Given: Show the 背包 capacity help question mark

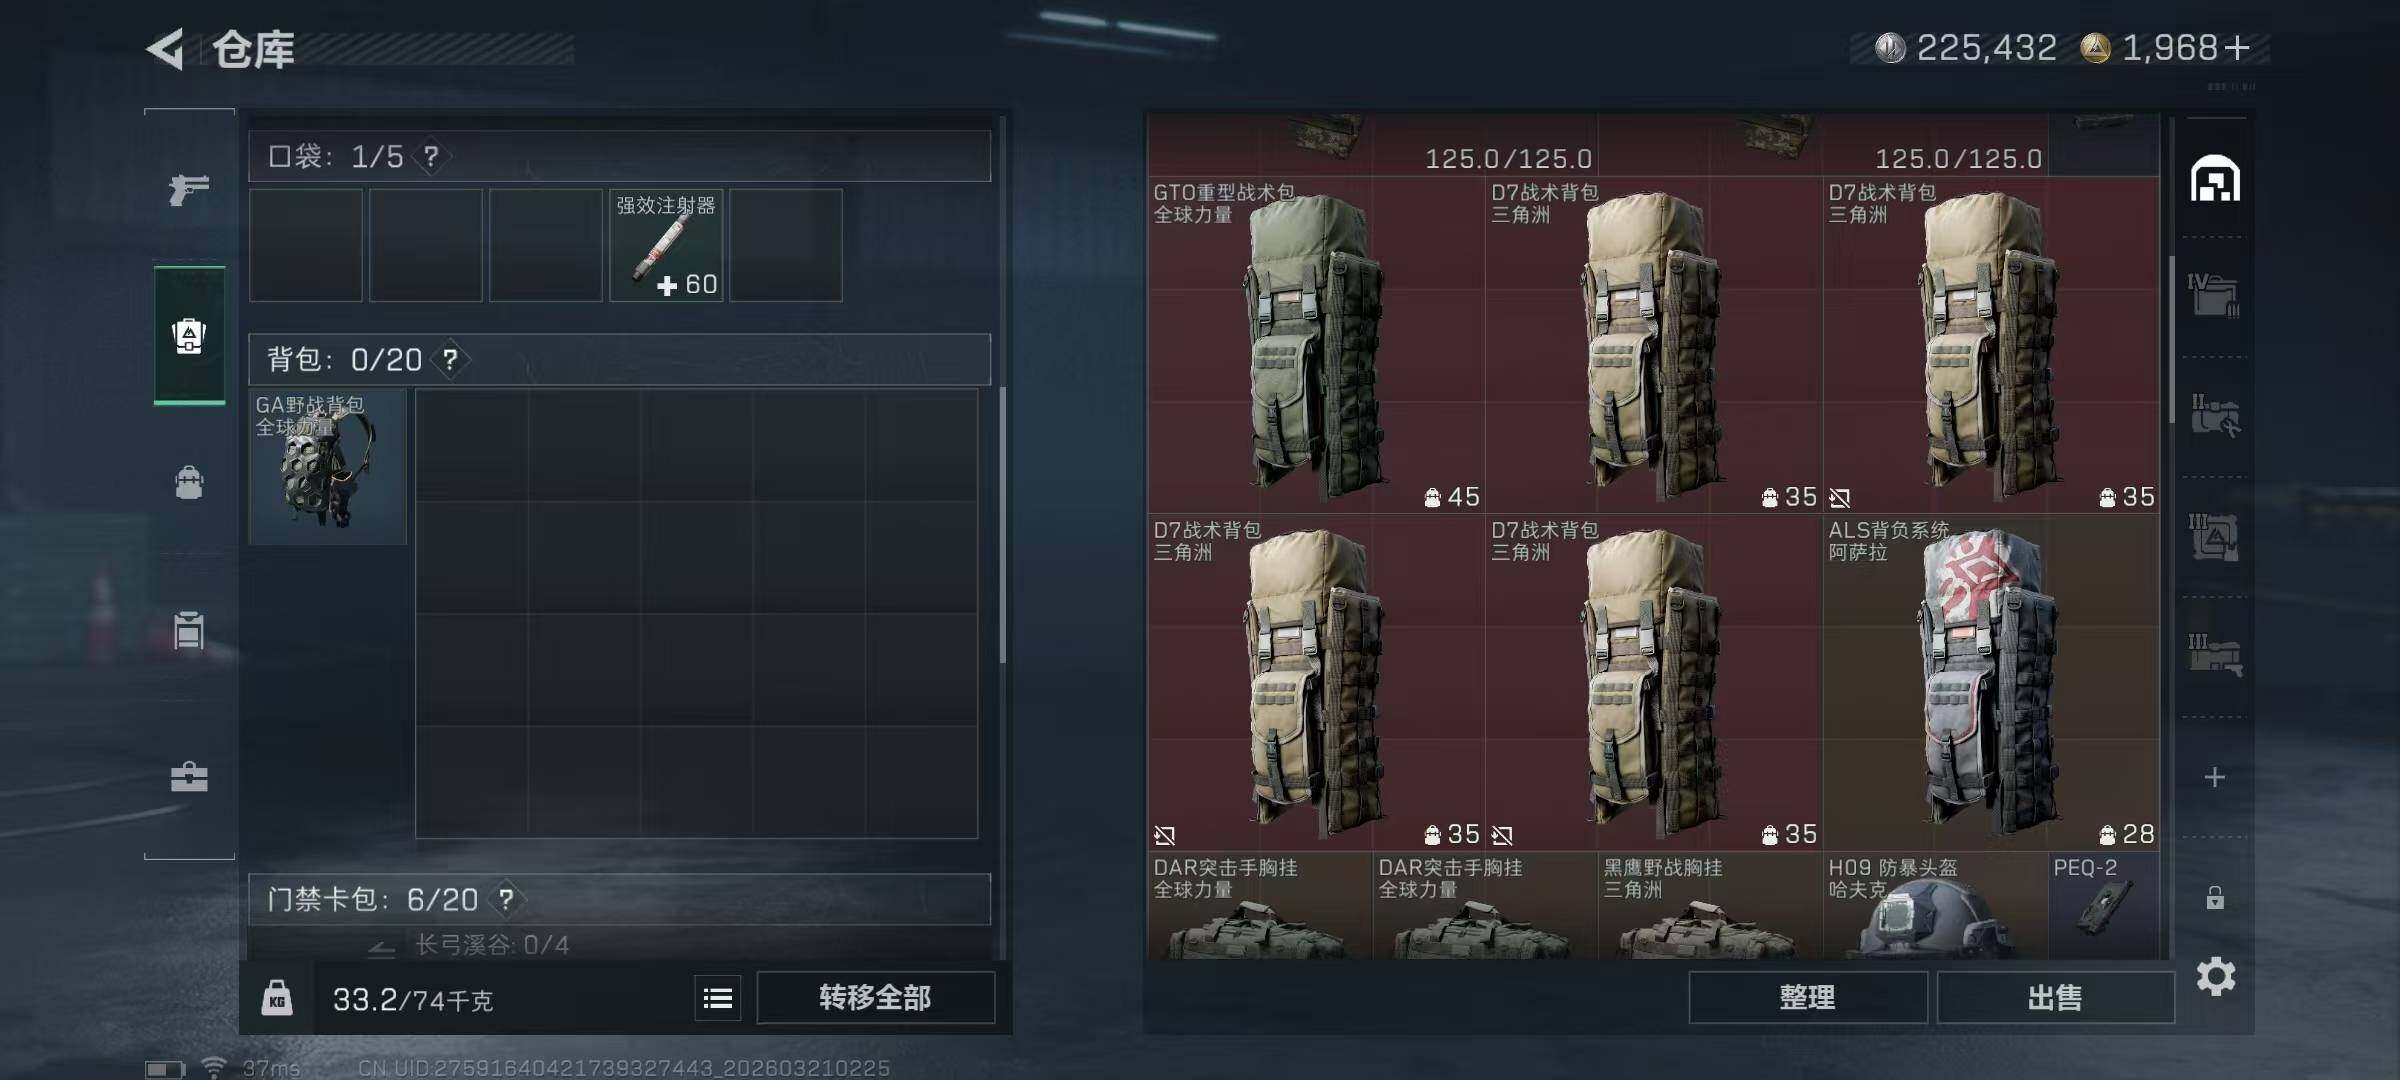Looking at the screenshot, I should tap(451, 359).
